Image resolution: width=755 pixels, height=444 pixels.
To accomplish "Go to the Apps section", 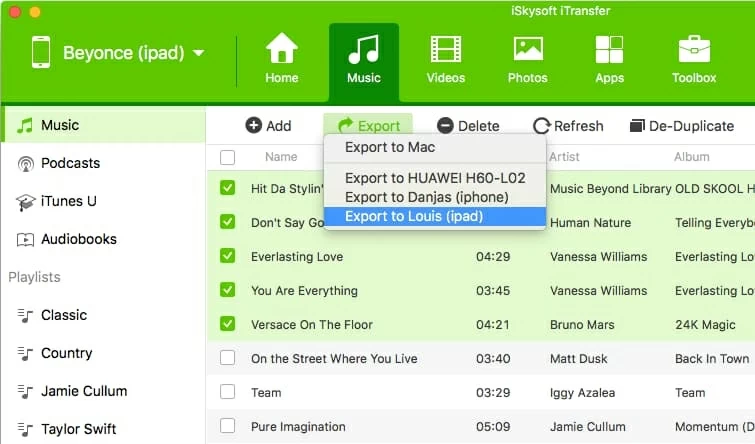I will point(609,49).
